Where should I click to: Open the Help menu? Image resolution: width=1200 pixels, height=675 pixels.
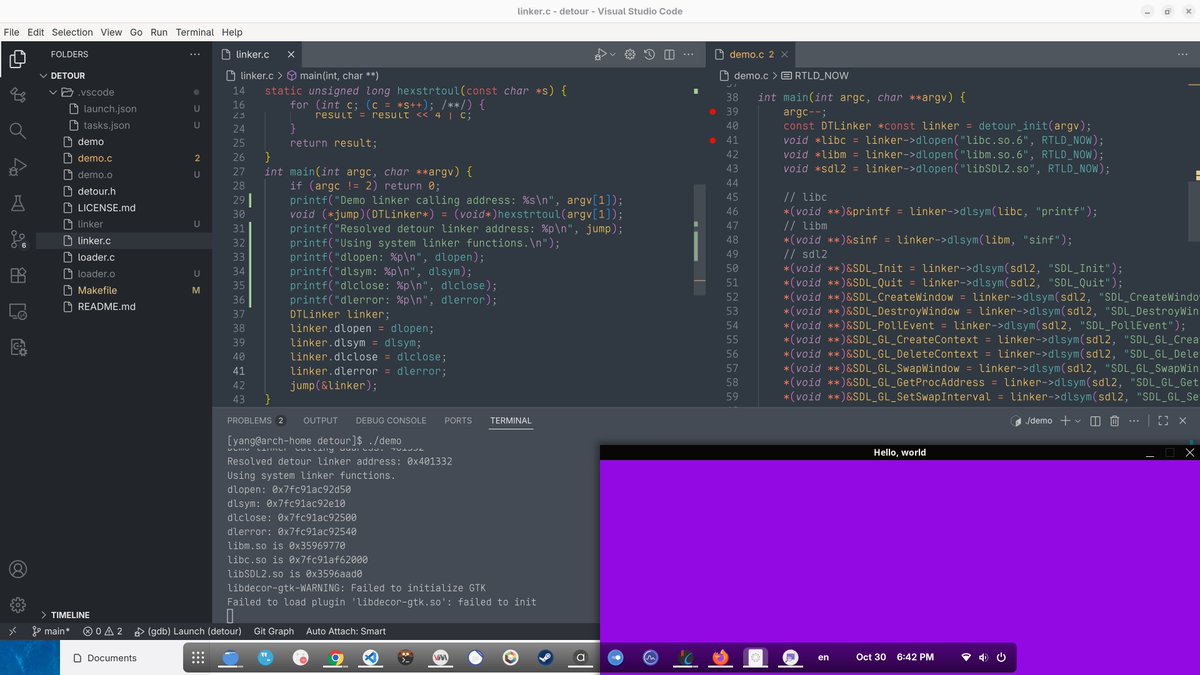point(232,32)
